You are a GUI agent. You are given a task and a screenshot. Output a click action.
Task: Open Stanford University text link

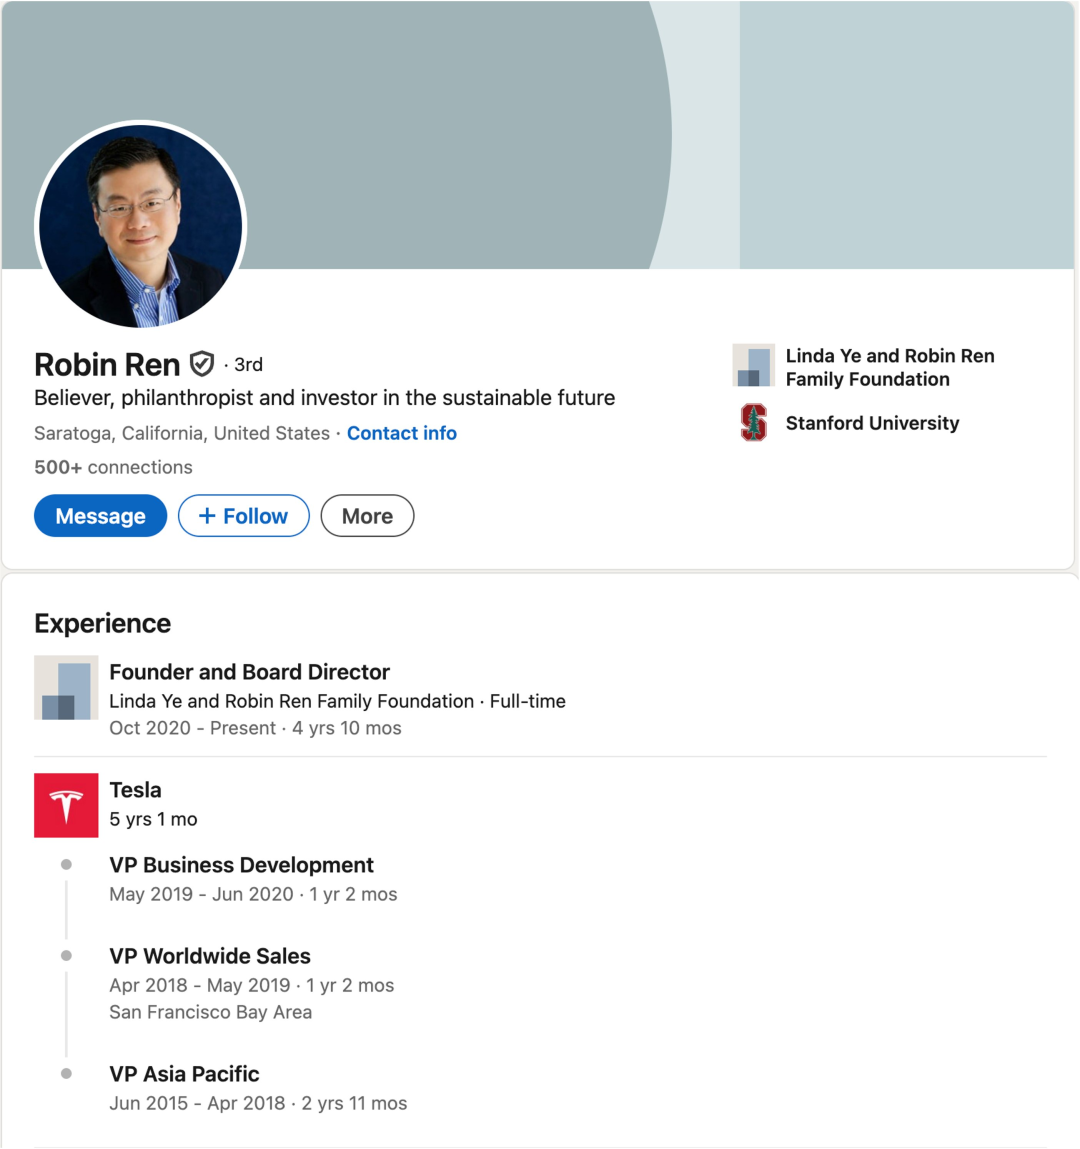pyautogui.click(x=872, y=423)
